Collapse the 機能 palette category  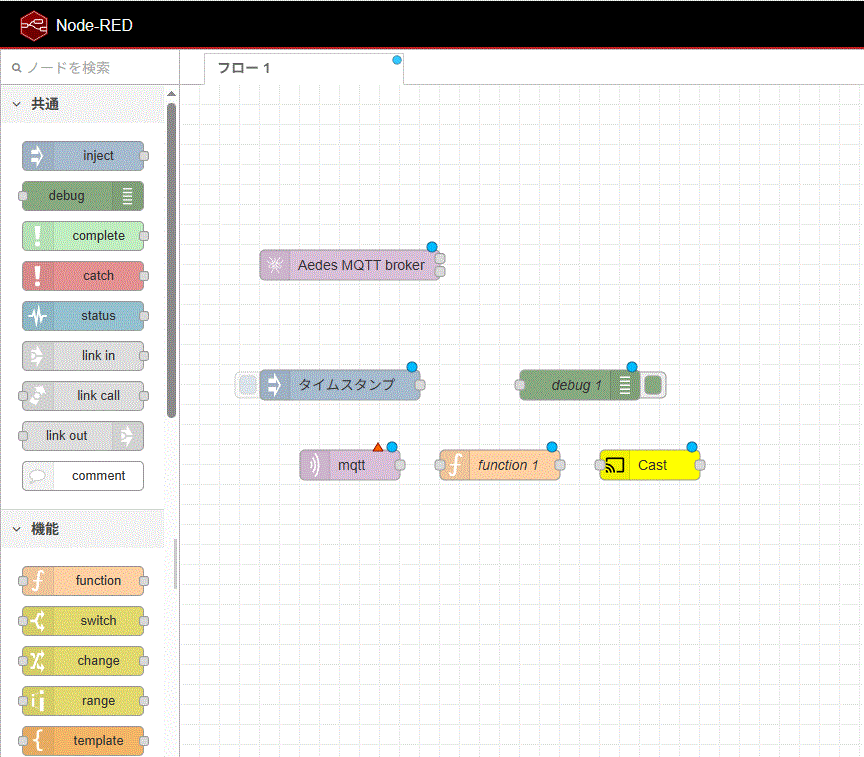pyautogui.click(x=17, y=529)
